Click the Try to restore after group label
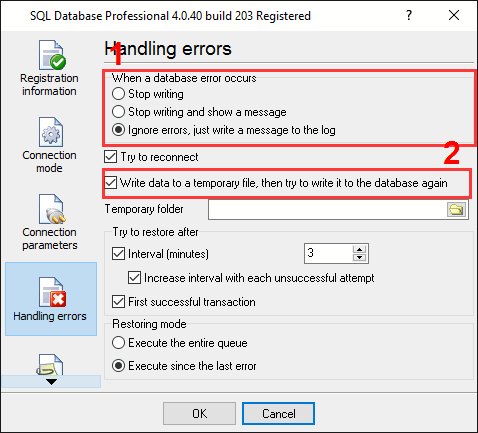478x433 pixels. tap(155, 232)
